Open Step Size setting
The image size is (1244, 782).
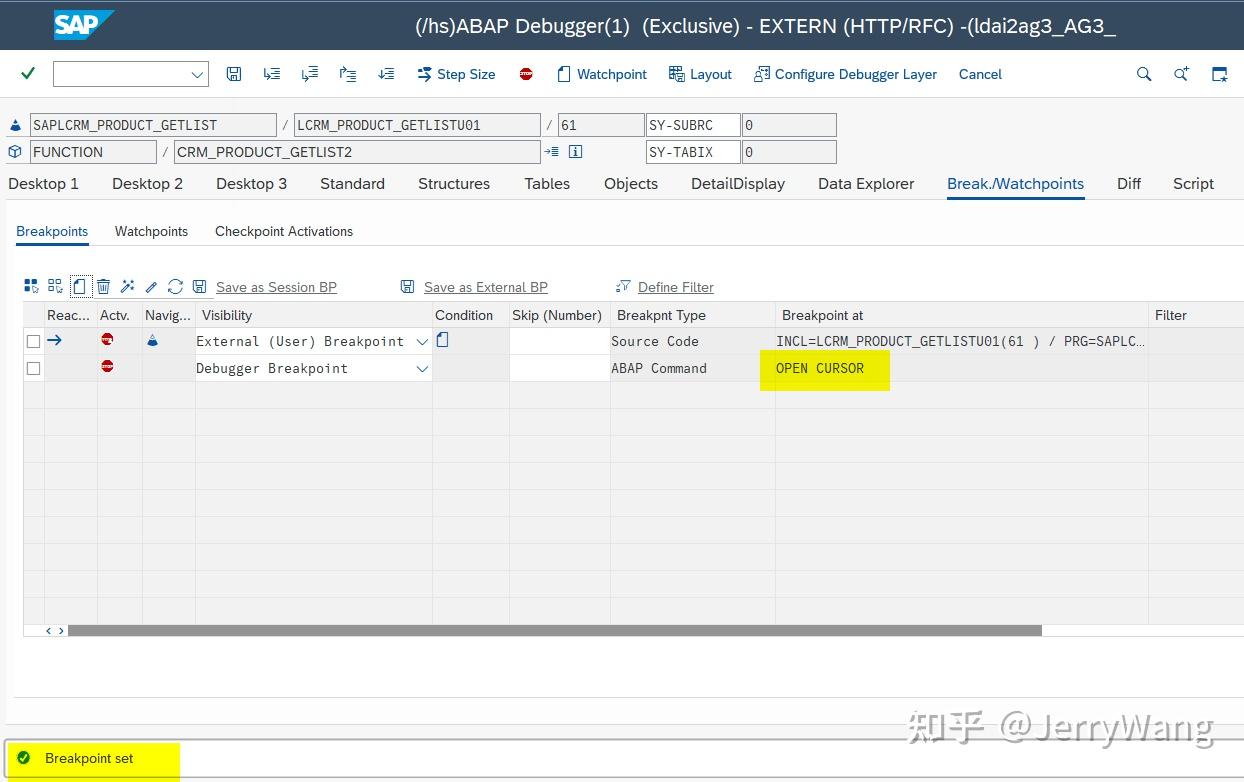(456, 74)
